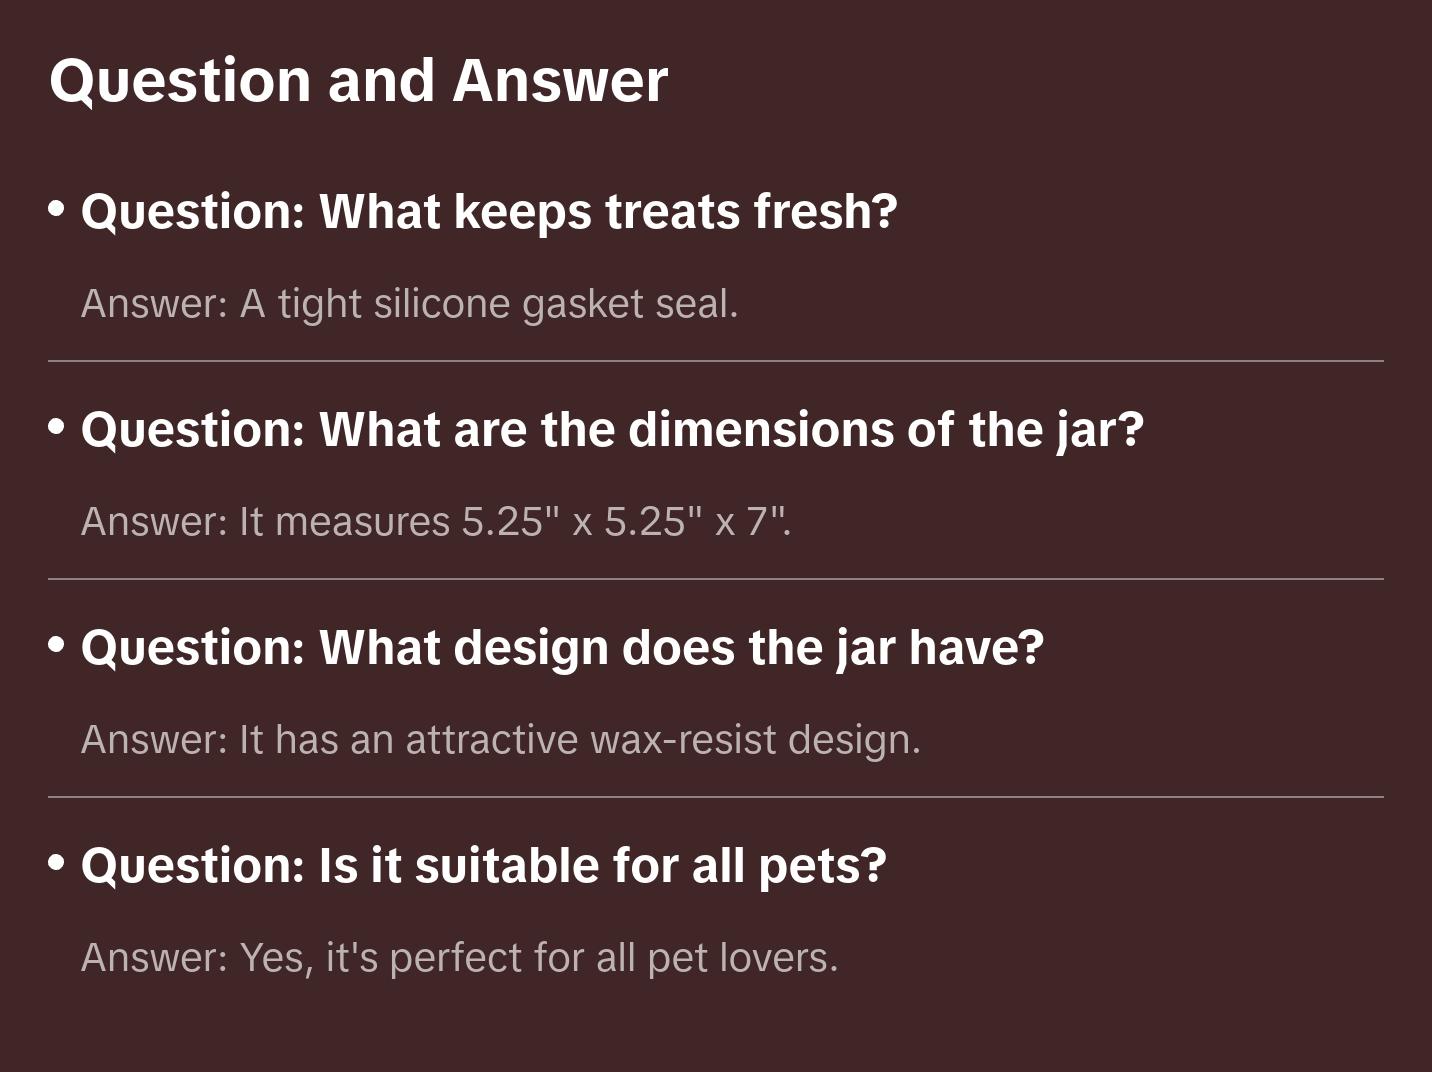The width and height of the screenshot is (1432, 1072).
Task: Click the divider below the gasket seal answer
Action: point(716,361)
